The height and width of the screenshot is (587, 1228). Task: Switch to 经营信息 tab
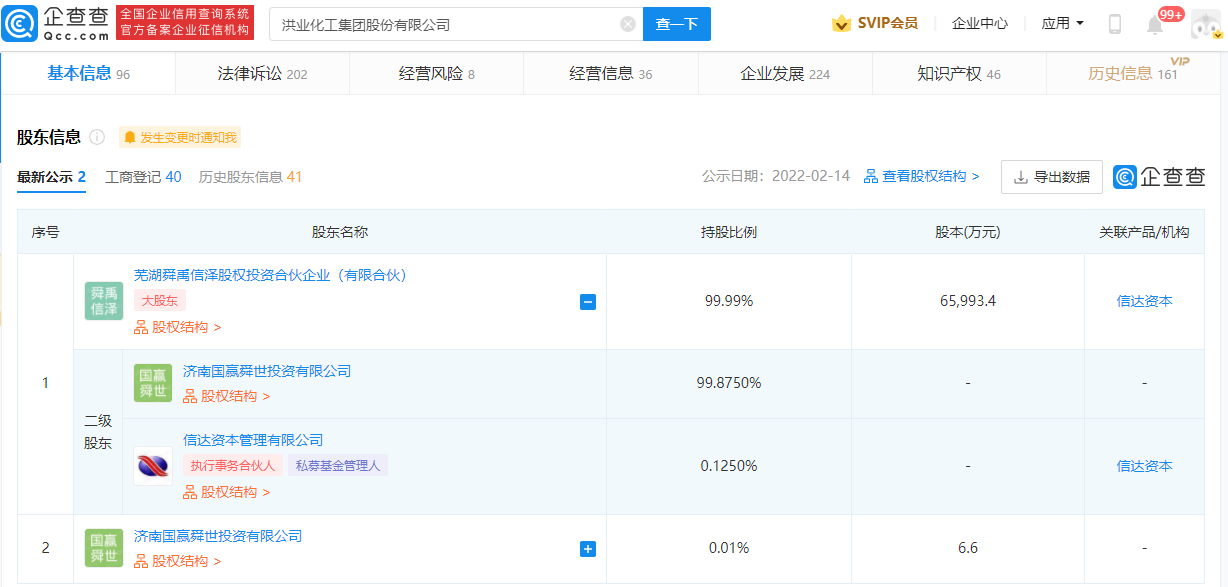tap(610, 74)
